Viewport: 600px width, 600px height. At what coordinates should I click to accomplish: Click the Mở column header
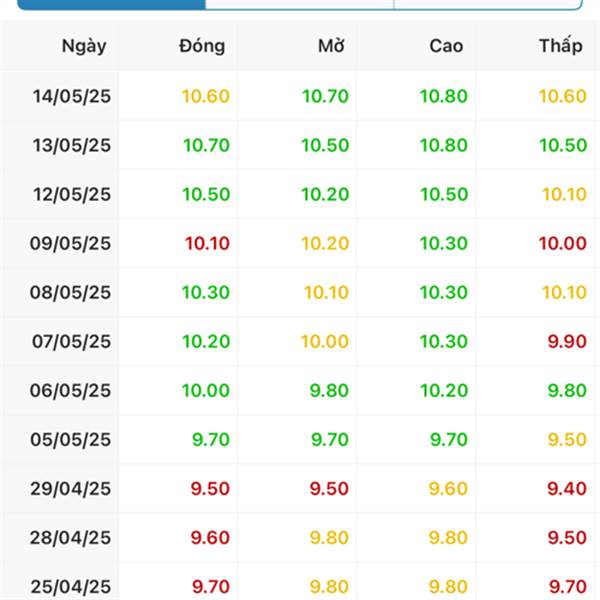[331, 46]
